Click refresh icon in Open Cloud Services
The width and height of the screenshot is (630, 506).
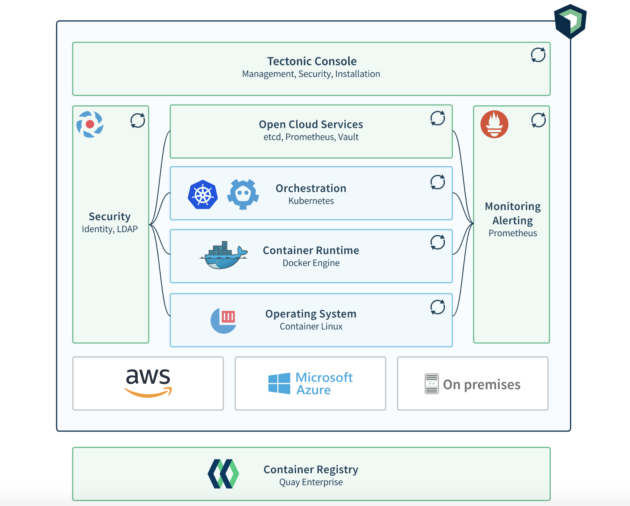[x=438, y=118]
